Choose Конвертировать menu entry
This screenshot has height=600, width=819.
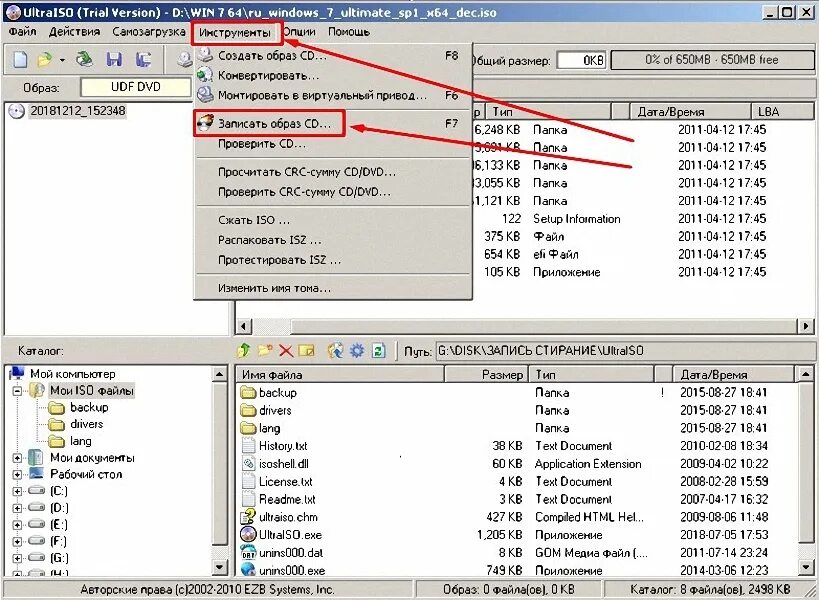pos(333,76)
